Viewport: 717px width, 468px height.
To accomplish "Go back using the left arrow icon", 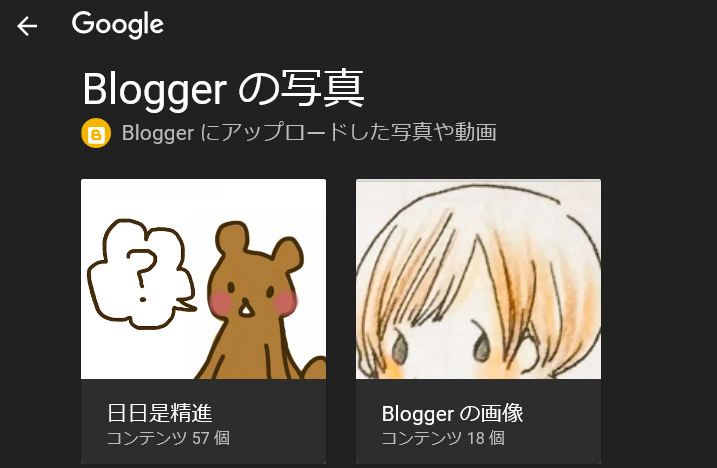I will pyautogui.click(x=27, y=26).
